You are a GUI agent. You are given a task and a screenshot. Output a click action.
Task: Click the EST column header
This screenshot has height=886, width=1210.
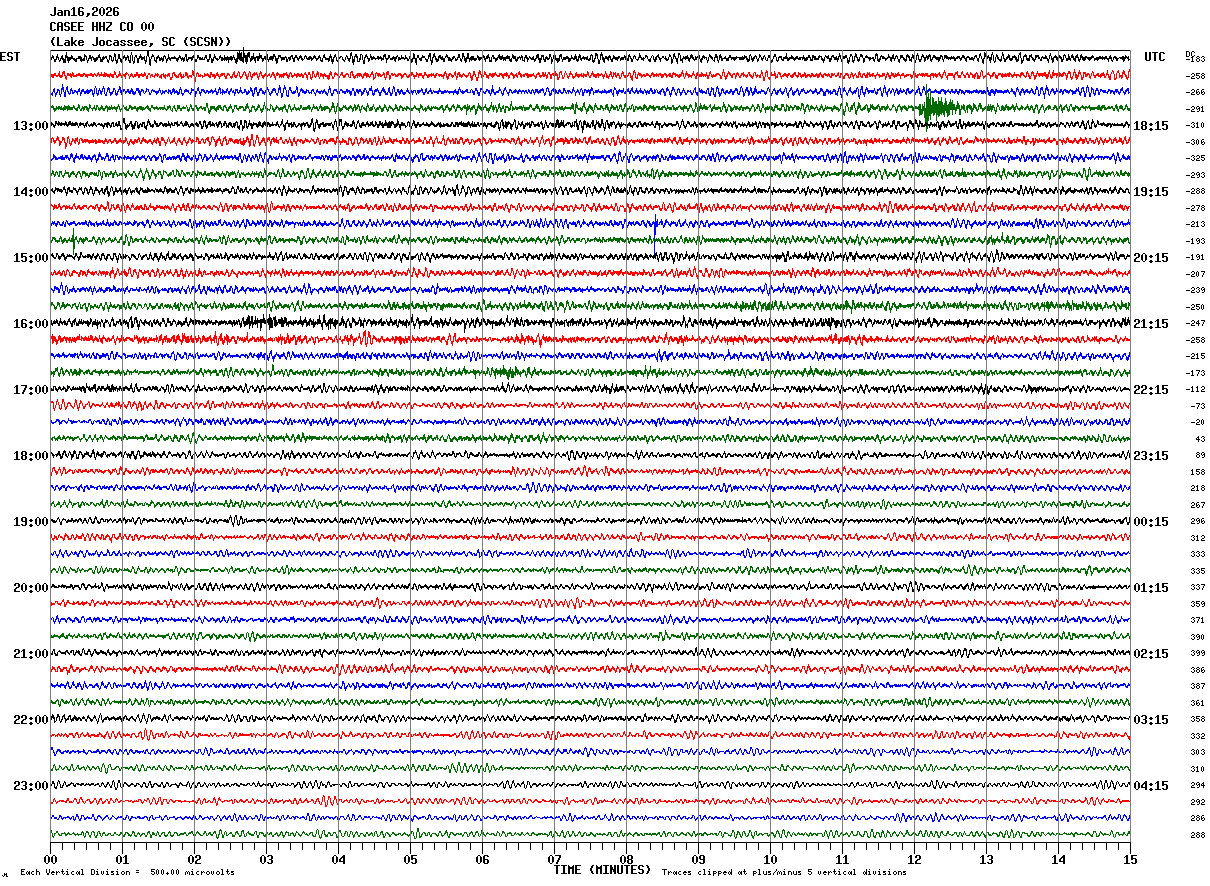tap(10, 57)
